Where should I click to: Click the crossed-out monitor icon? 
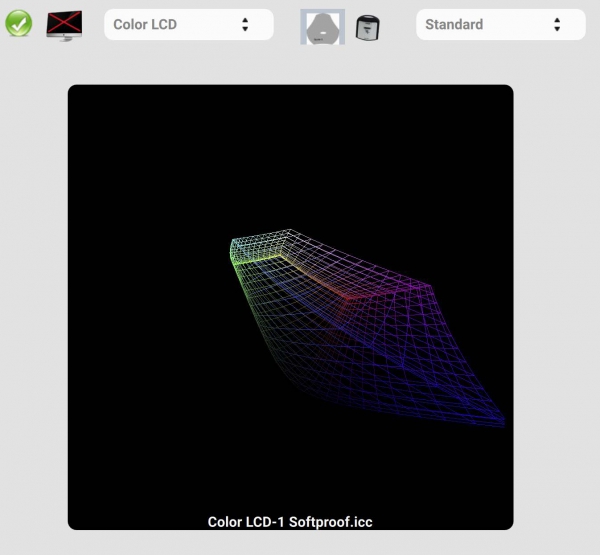[64, 26]
